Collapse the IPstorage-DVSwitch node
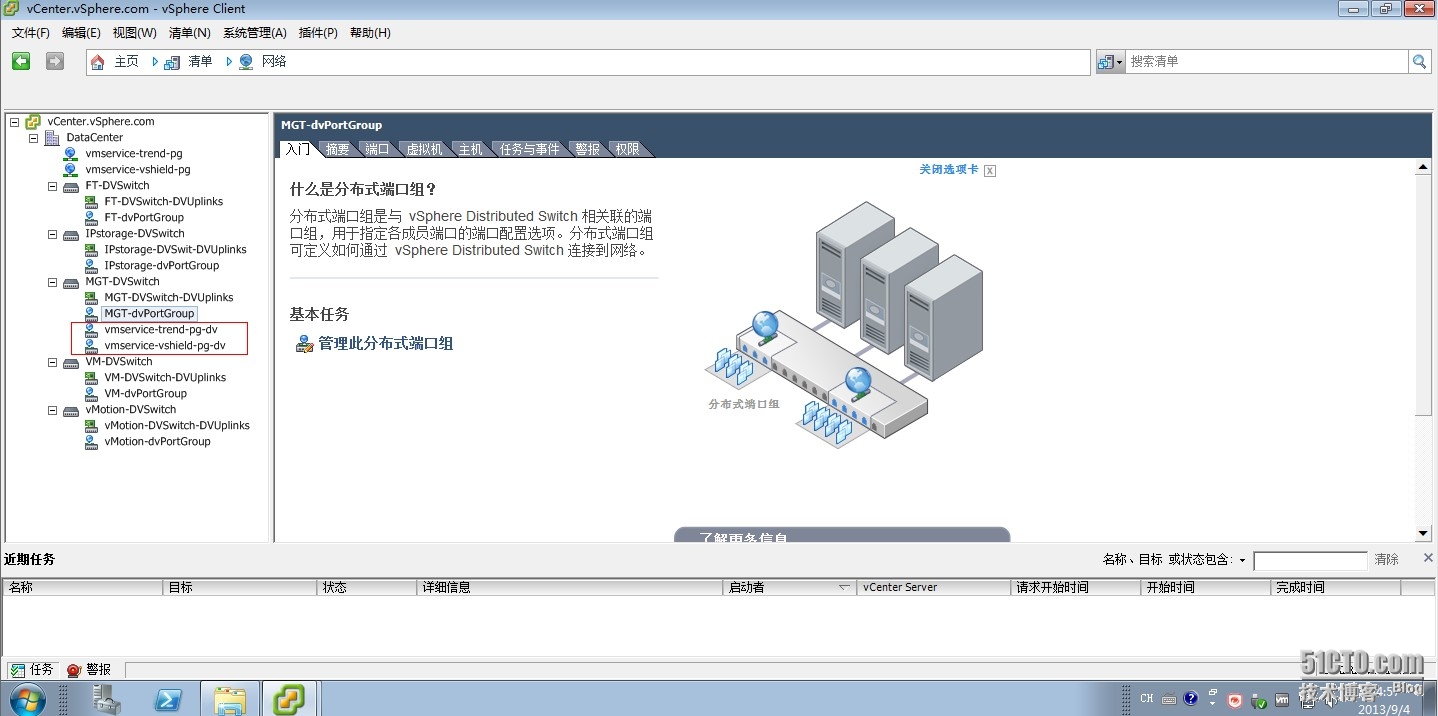This screenshot has height=716, width=1438. 52,234
